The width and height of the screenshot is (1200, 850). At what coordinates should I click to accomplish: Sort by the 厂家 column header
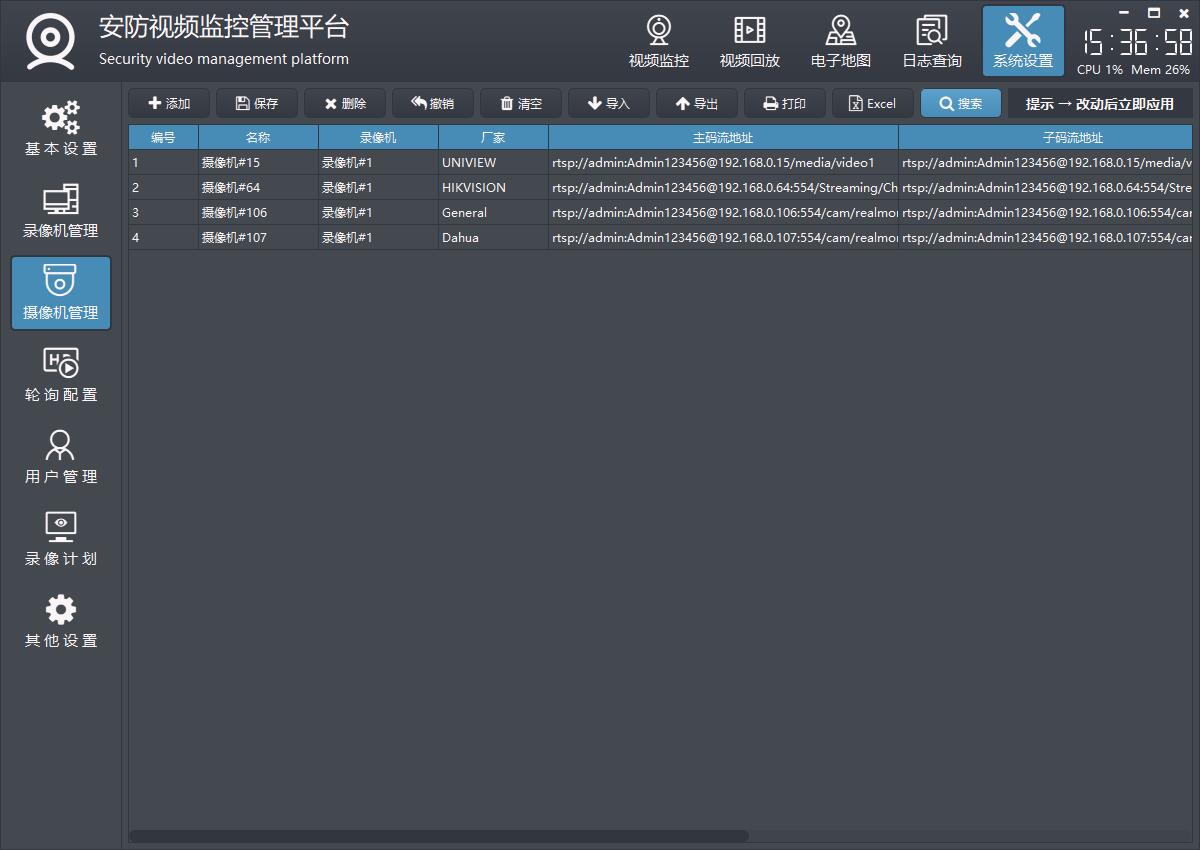(493, 137)
